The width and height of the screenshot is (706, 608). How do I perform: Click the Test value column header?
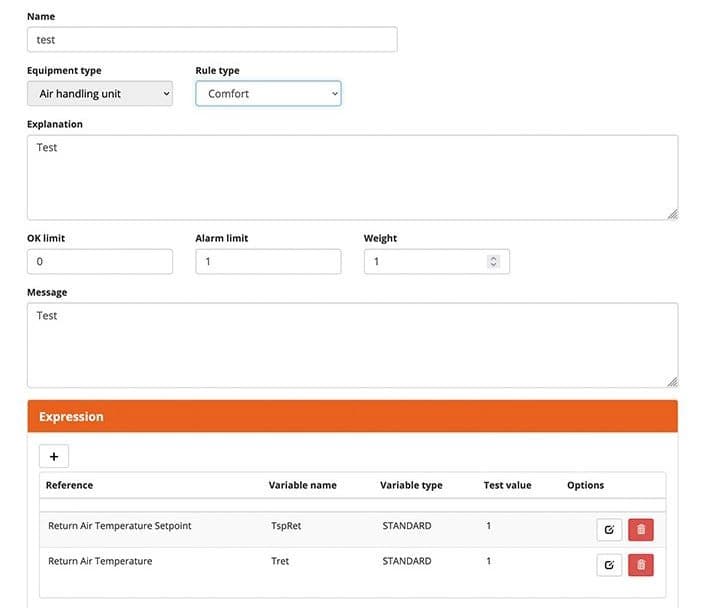coord(507,485)
